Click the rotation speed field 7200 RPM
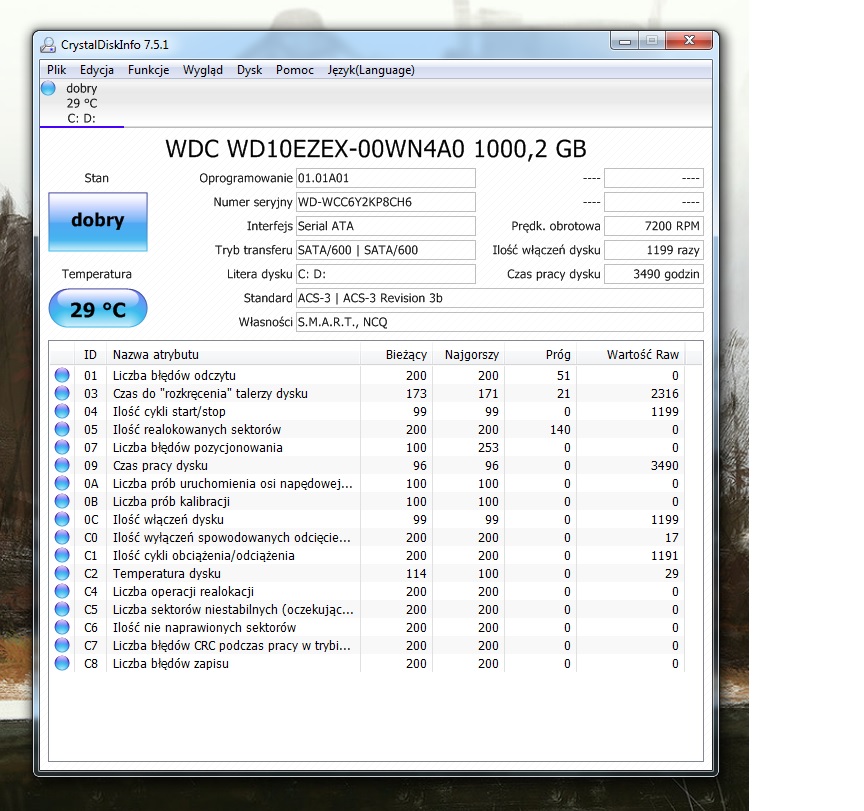The height and width of the screenshot is (811, 864). 654,226
